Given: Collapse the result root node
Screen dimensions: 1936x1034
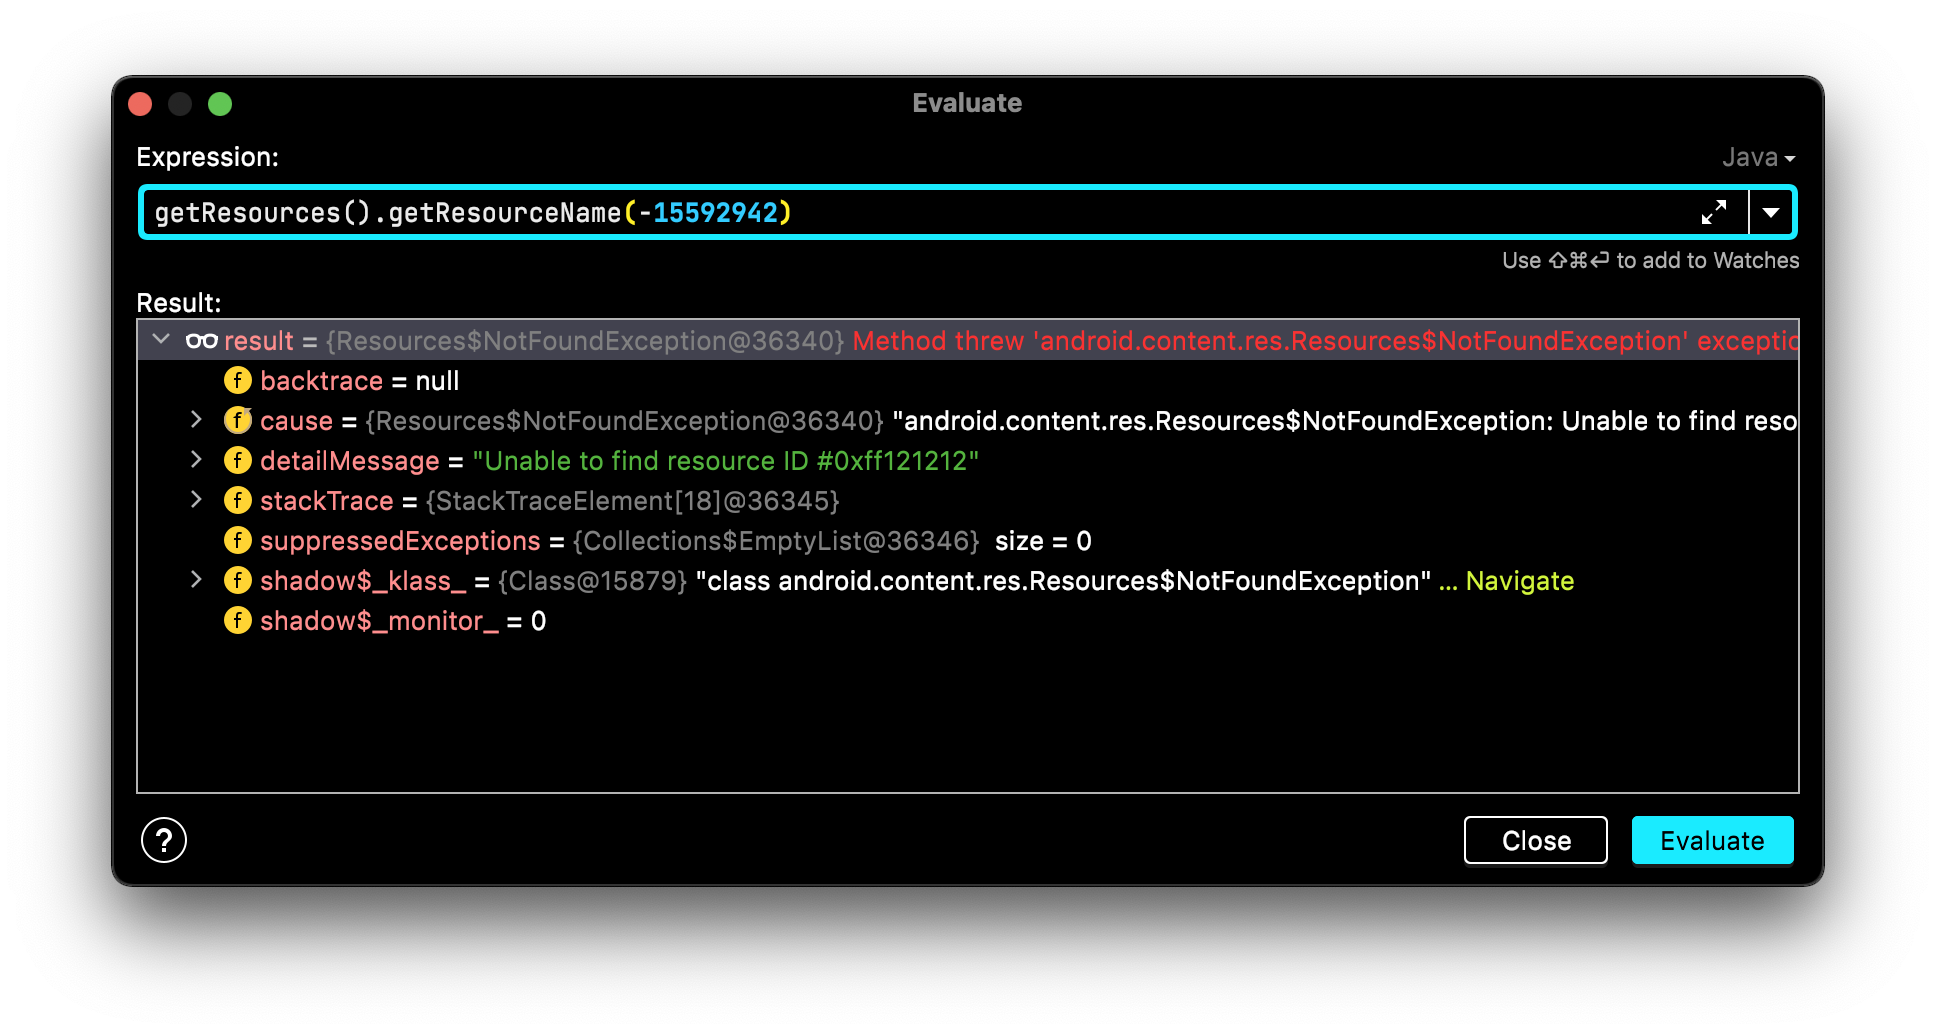Looking at the screenshot, I should click(x=161, y=340).
